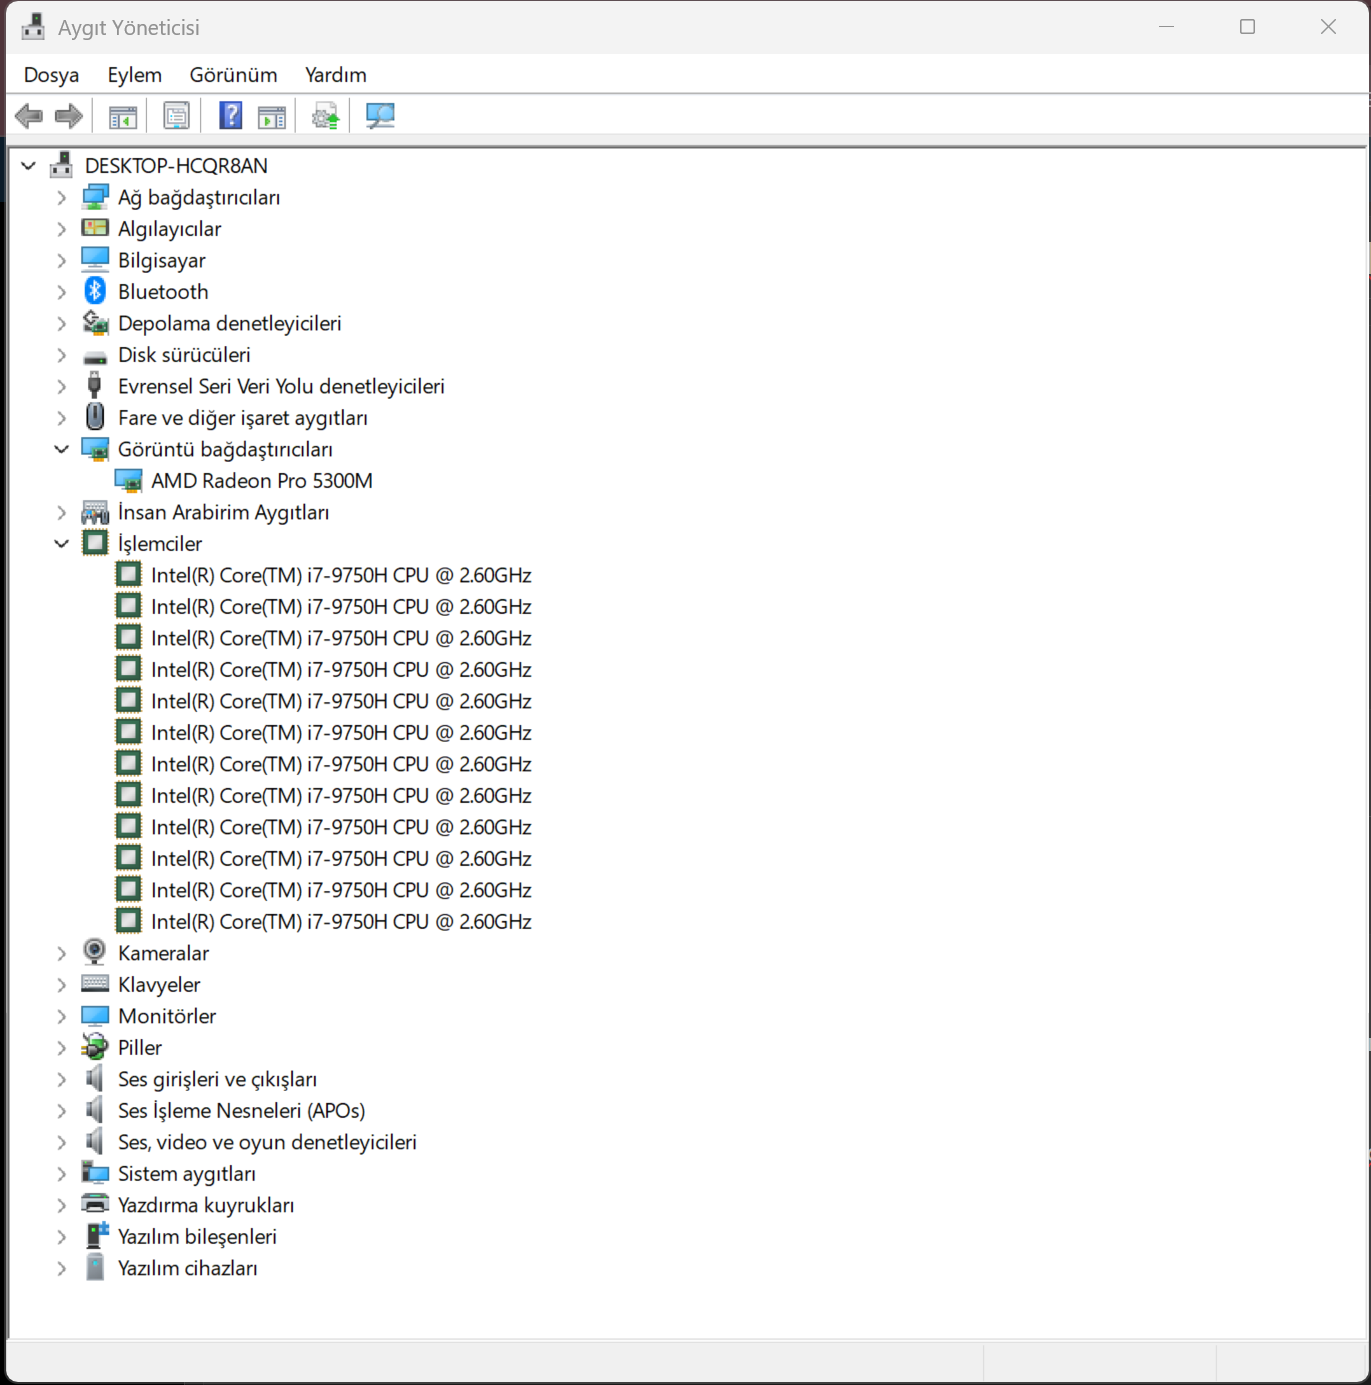The image size is (1371, 1385).
Task: Select the İnsan Arabirim Aygıtları label
Action: pyautogui.click(x=224, y=512)
